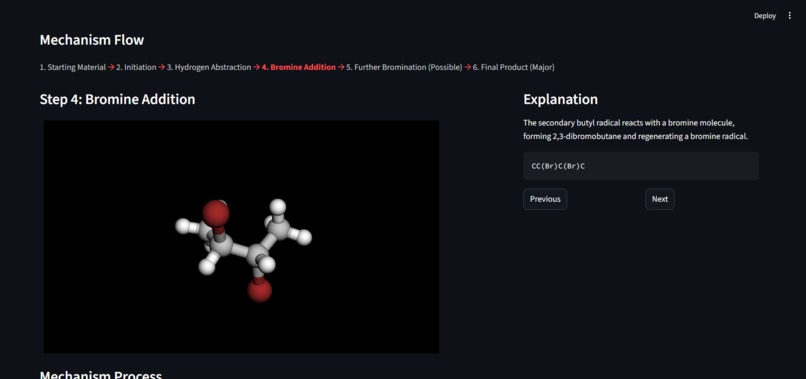Click highlighted '4. Bromine Addition' step

299,67
